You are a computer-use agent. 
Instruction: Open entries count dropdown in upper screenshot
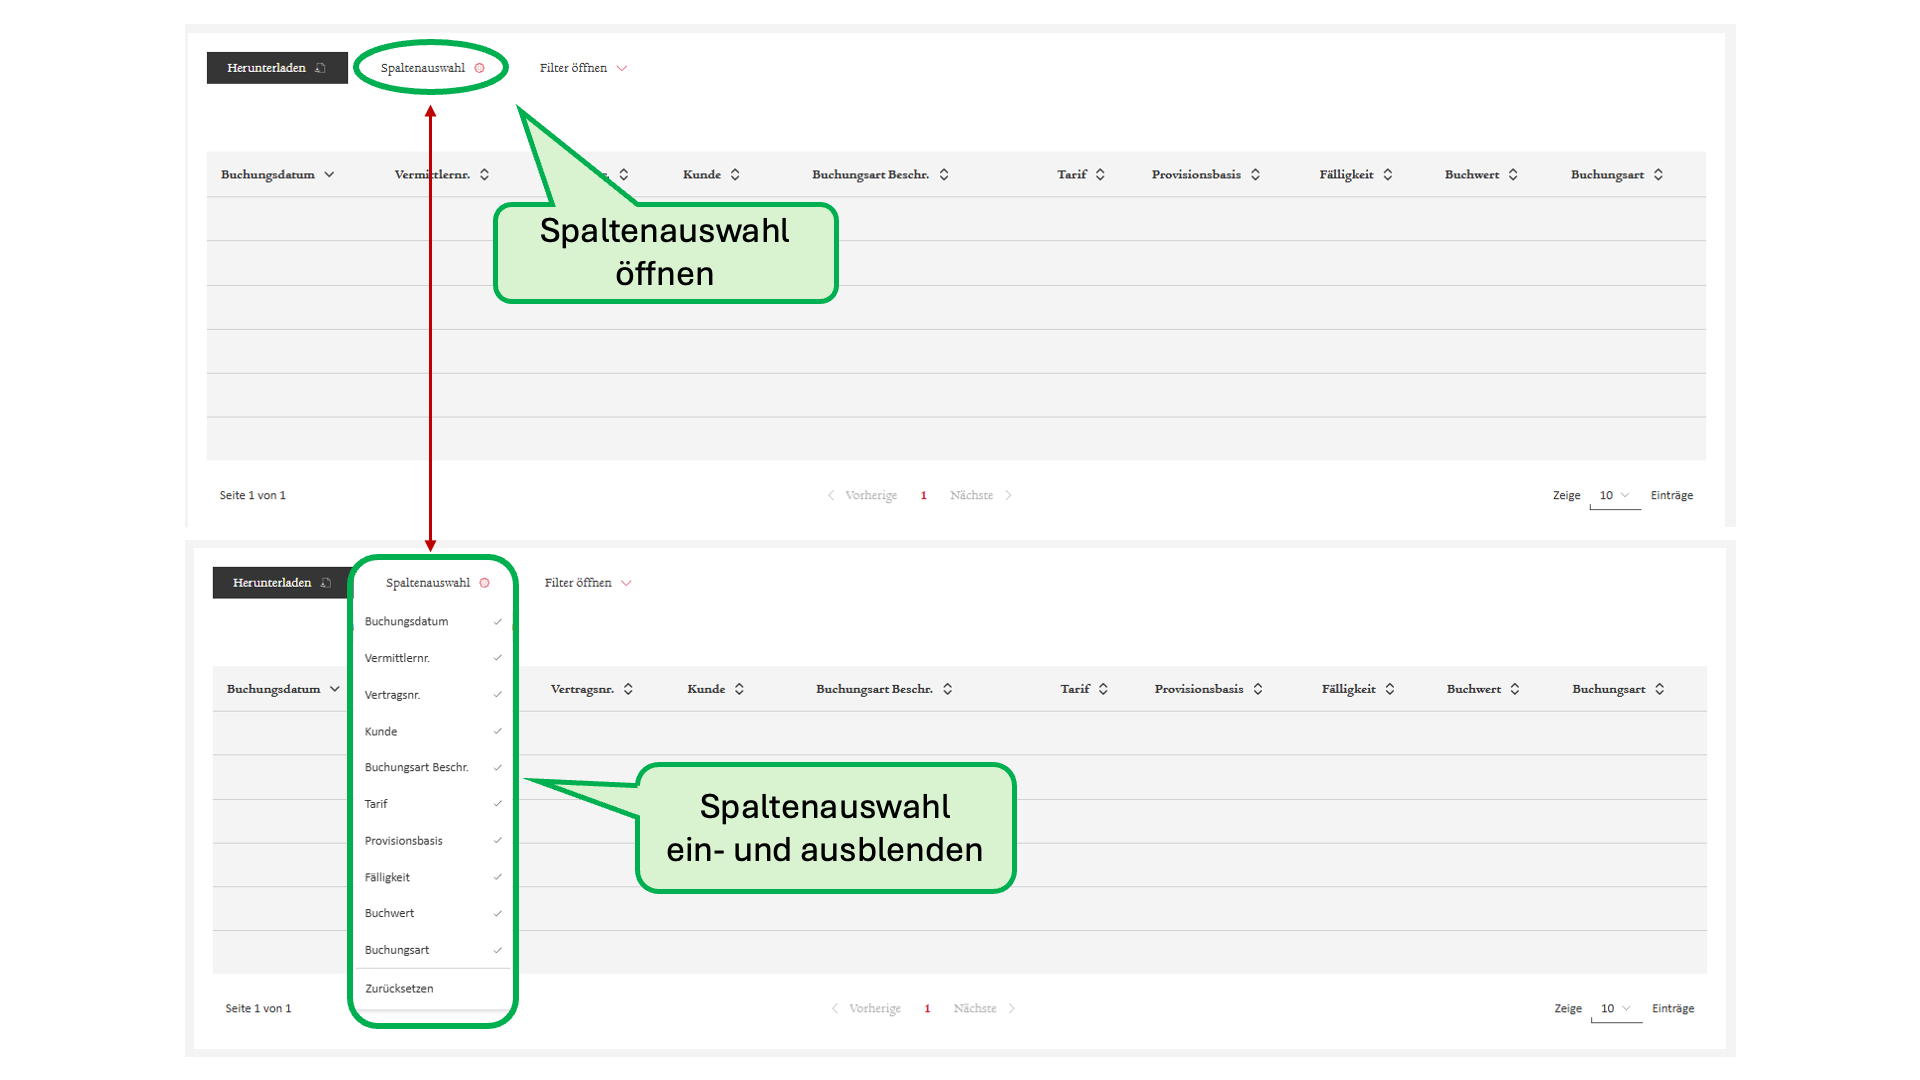click(1615, 496)
